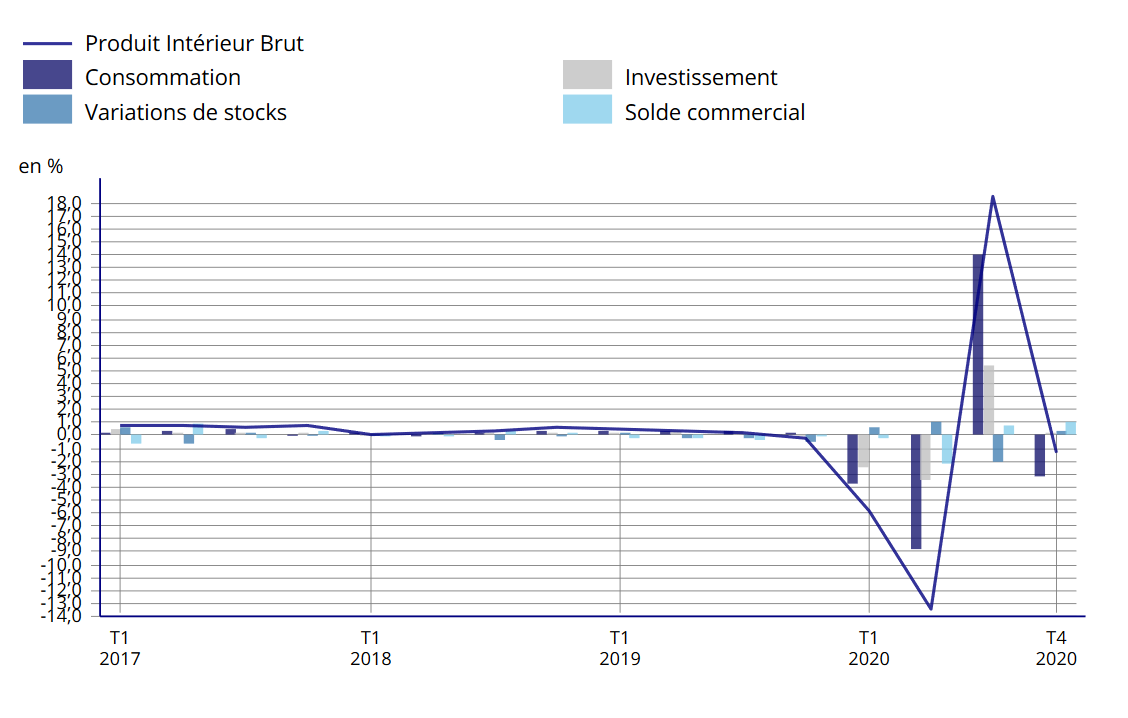Click the Variations de stocks legend swatch
Image resolution: width=1128 pixels, height=718 pixels.
(x=47, y=111)
